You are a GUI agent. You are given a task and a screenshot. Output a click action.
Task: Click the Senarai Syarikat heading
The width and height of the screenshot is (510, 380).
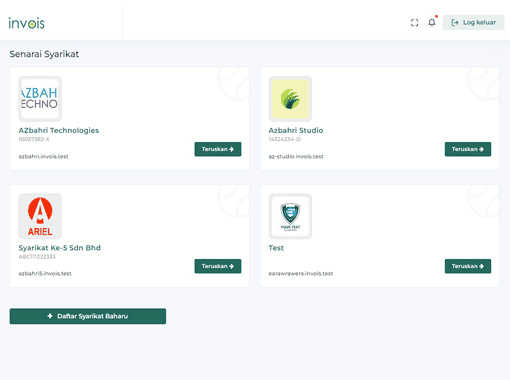pos(44,54)
